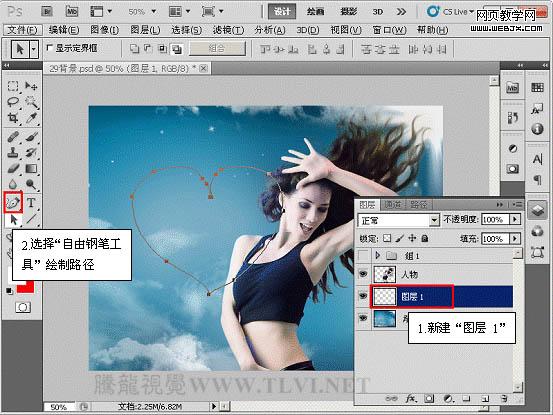The height and width of the screenshot is (415, 553).
Task: Activate the Crop tool
Action: coord(13,118)
